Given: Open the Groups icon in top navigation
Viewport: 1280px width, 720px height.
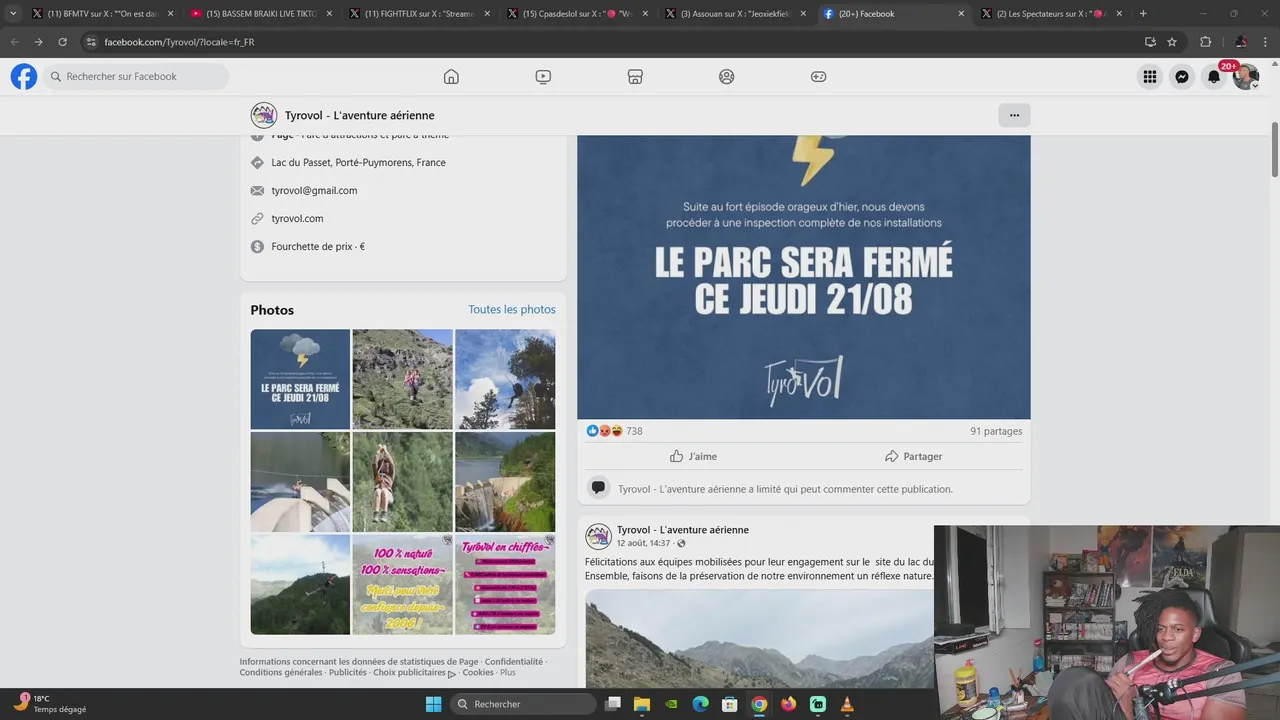Looking at the screenshot, I should [x=727, y=76].
